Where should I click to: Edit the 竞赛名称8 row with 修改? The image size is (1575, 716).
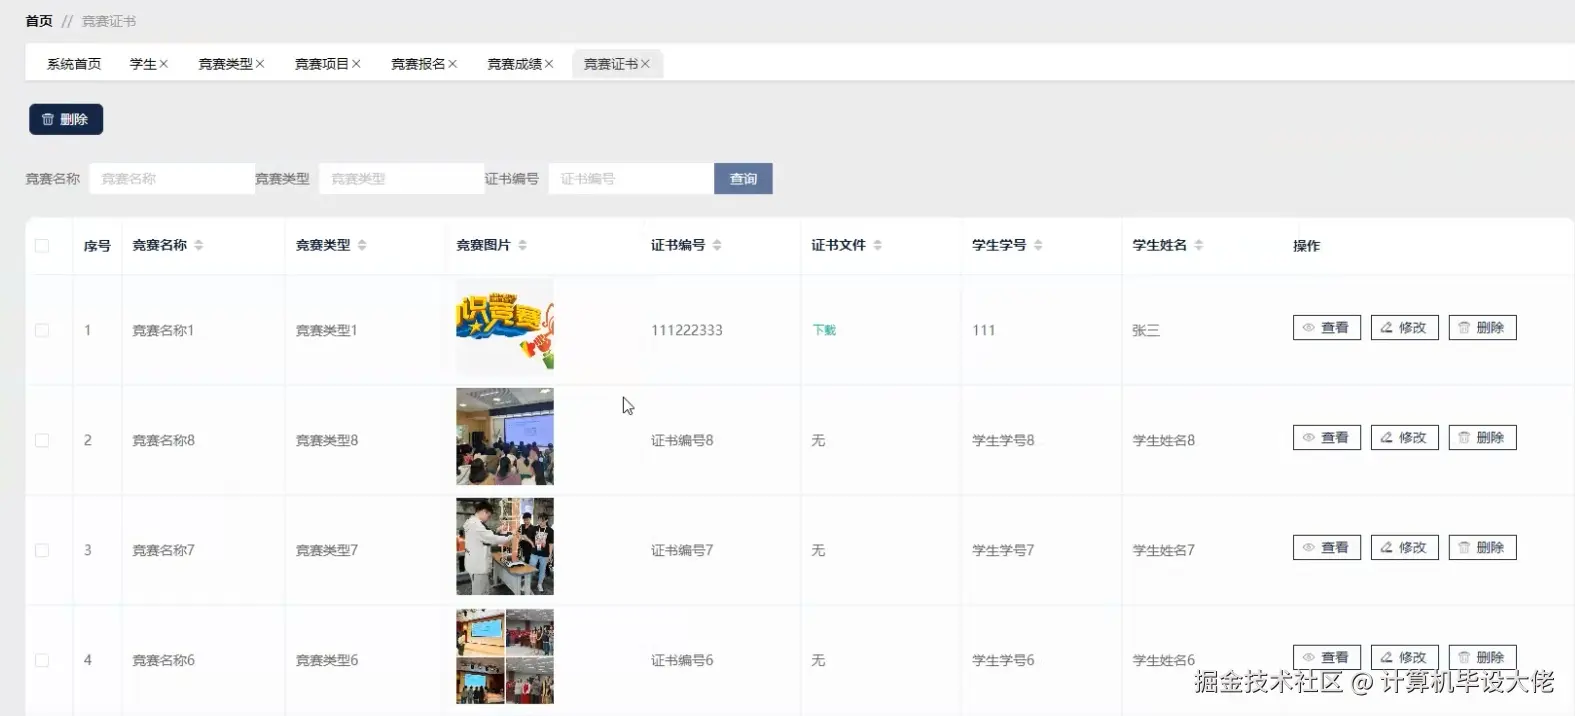point(1404,438)
